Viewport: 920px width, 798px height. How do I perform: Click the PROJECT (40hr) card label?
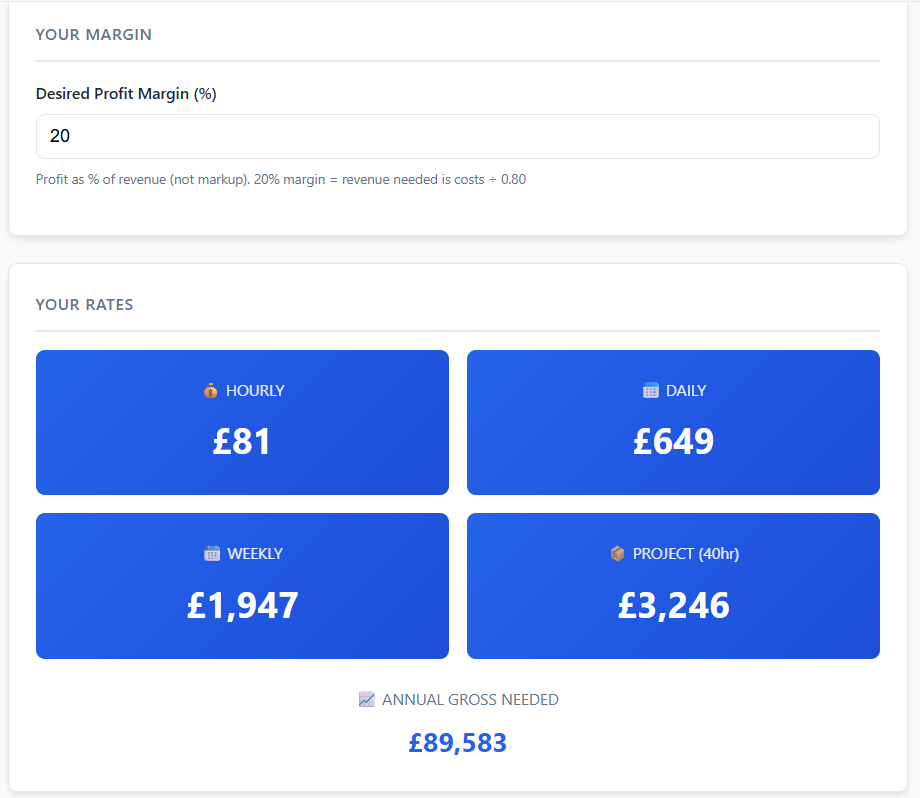coord(686,553)
